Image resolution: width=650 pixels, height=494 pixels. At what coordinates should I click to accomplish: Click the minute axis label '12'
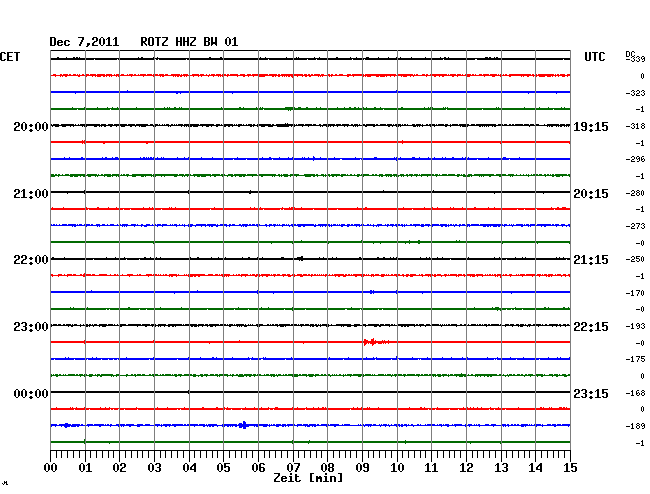[466, 468]
